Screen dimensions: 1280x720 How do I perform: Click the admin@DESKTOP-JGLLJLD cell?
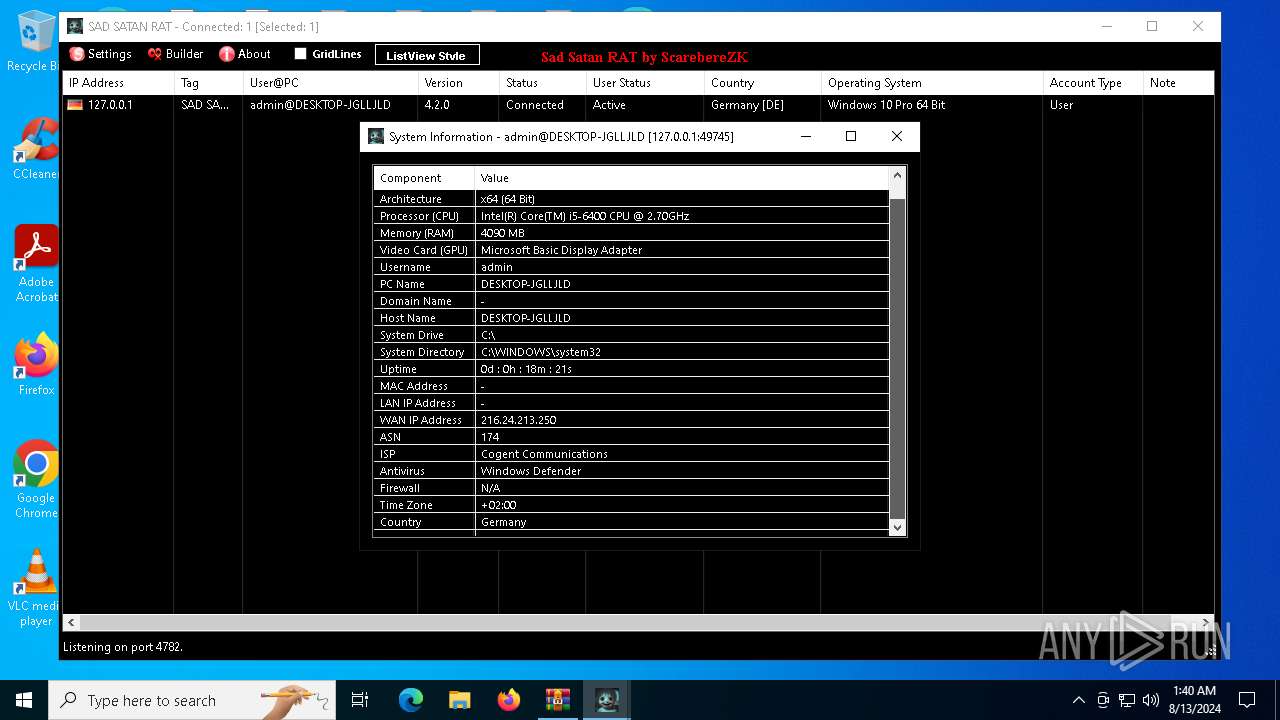[320, 105]
